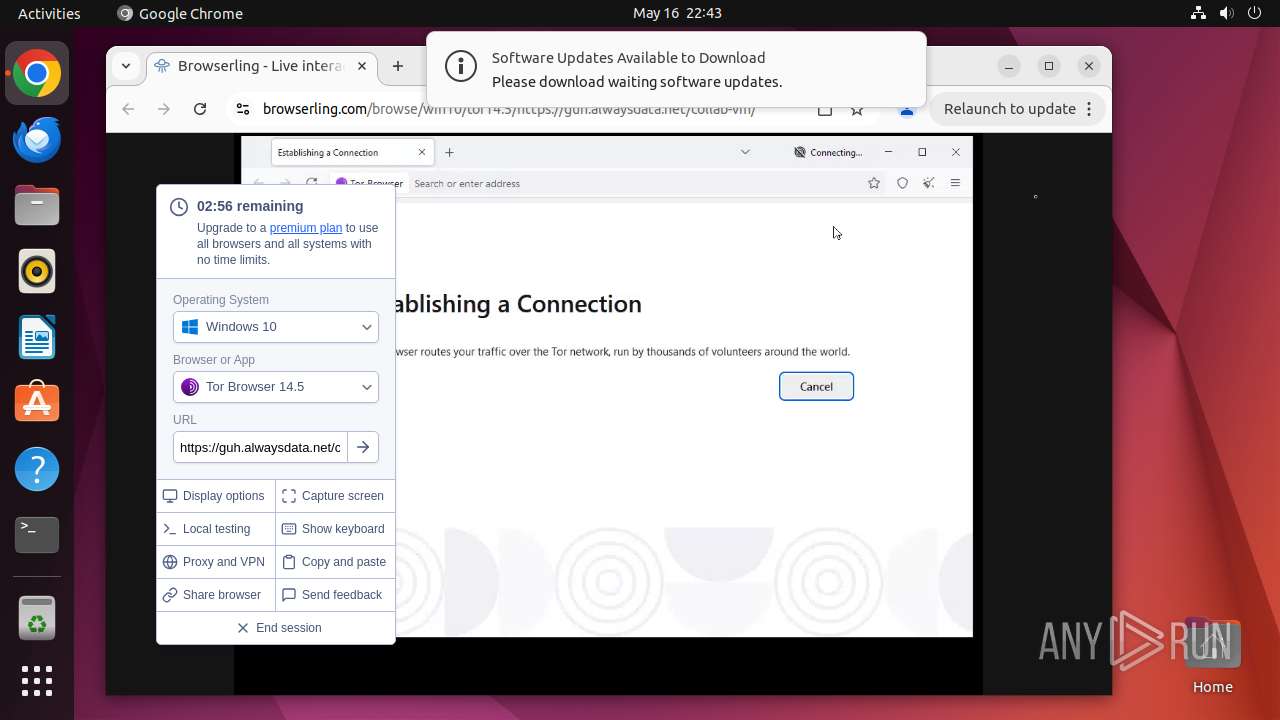This screenshot has width=1280, height=720.
Task: Open the Help icon in the dock
Action: point(37,469)
